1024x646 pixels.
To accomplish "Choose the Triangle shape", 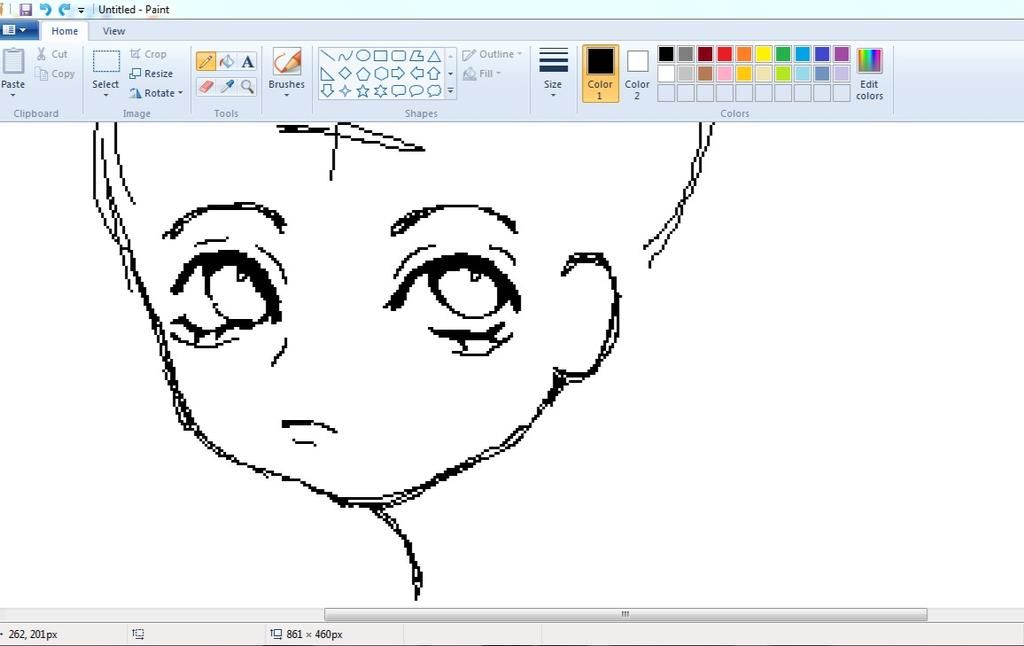I will point(434,56).
